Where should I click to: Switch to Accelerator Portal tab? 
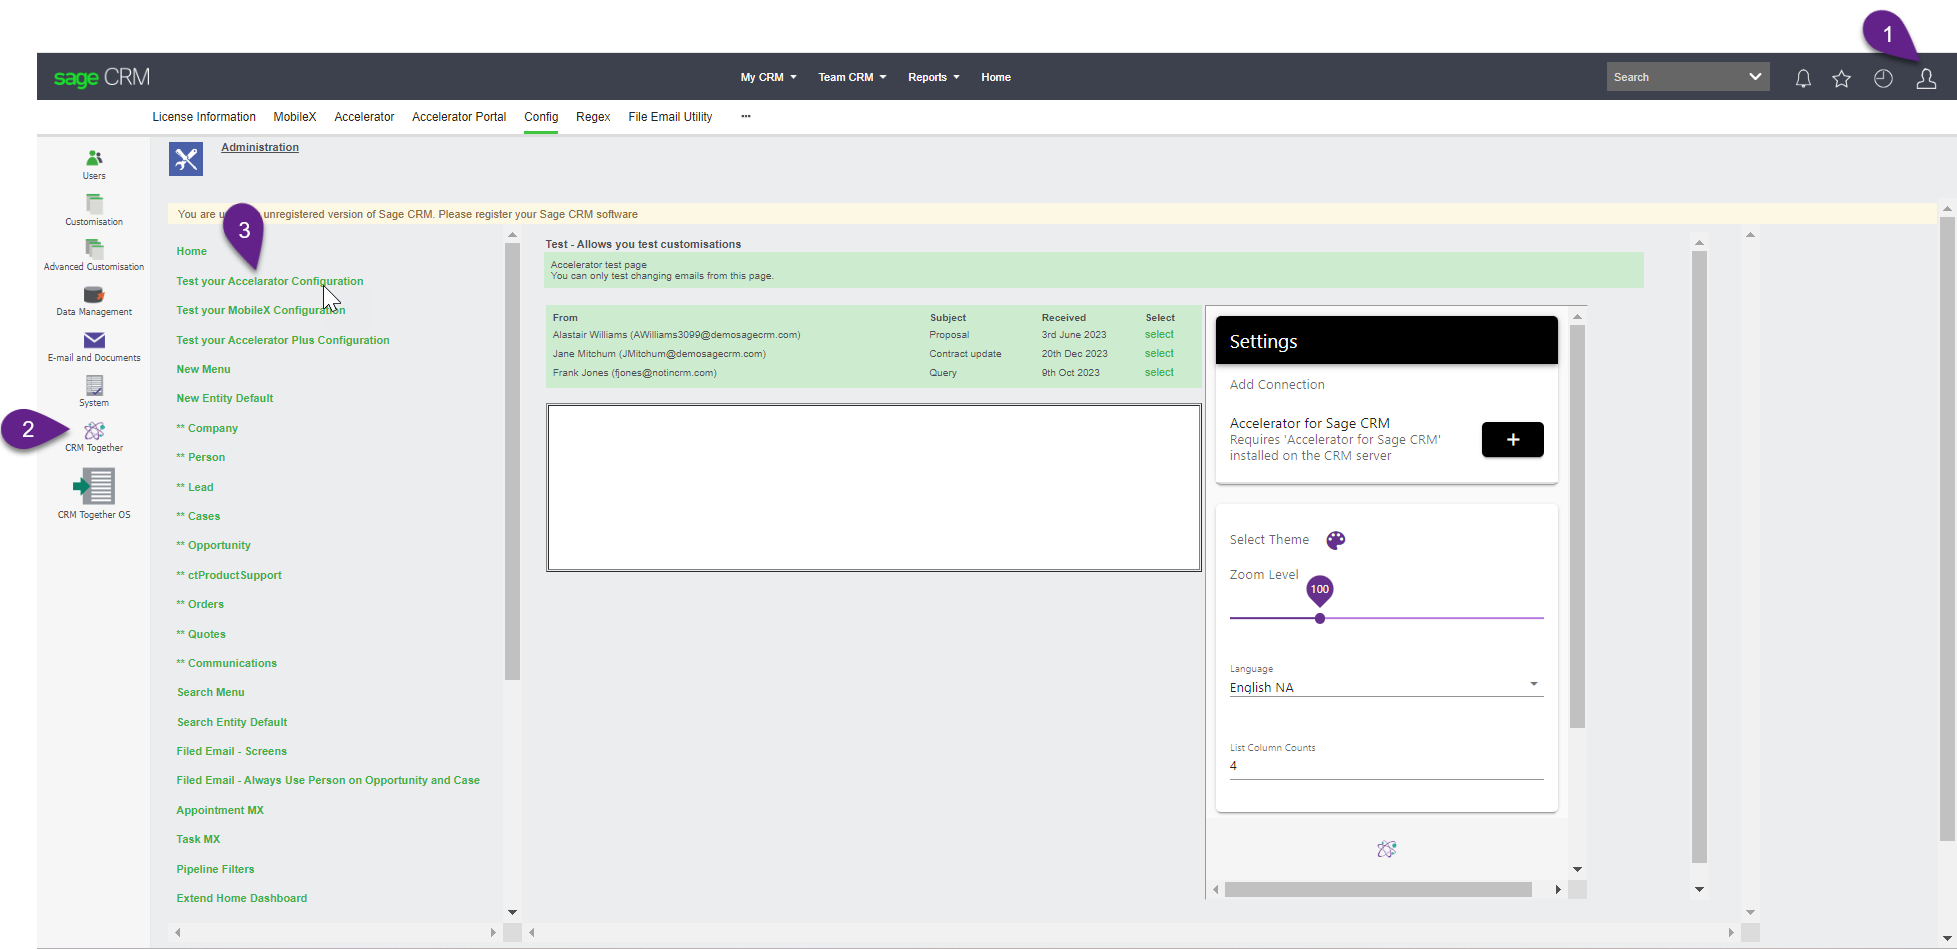459,117
